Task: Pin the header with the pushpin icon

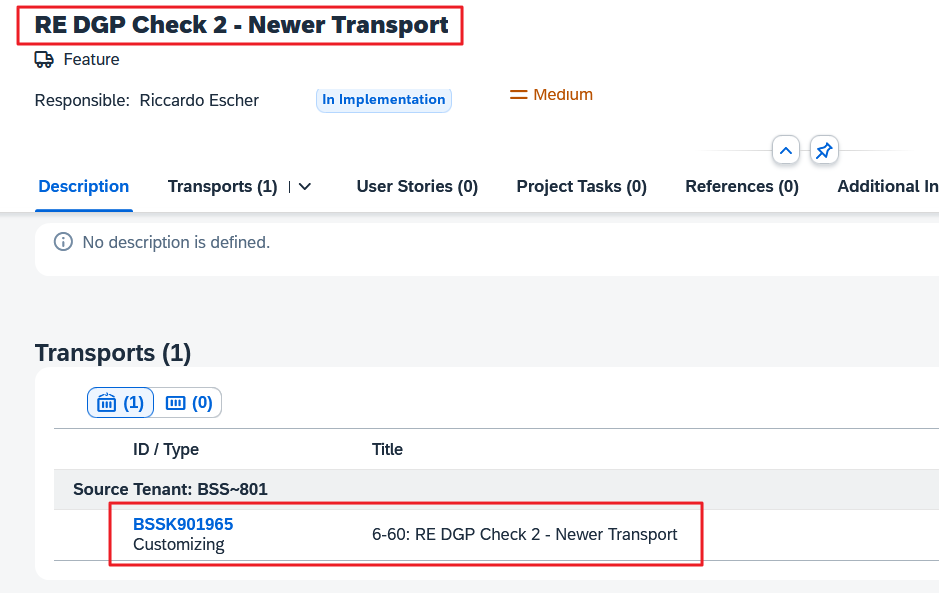Action: coord(823,151)
